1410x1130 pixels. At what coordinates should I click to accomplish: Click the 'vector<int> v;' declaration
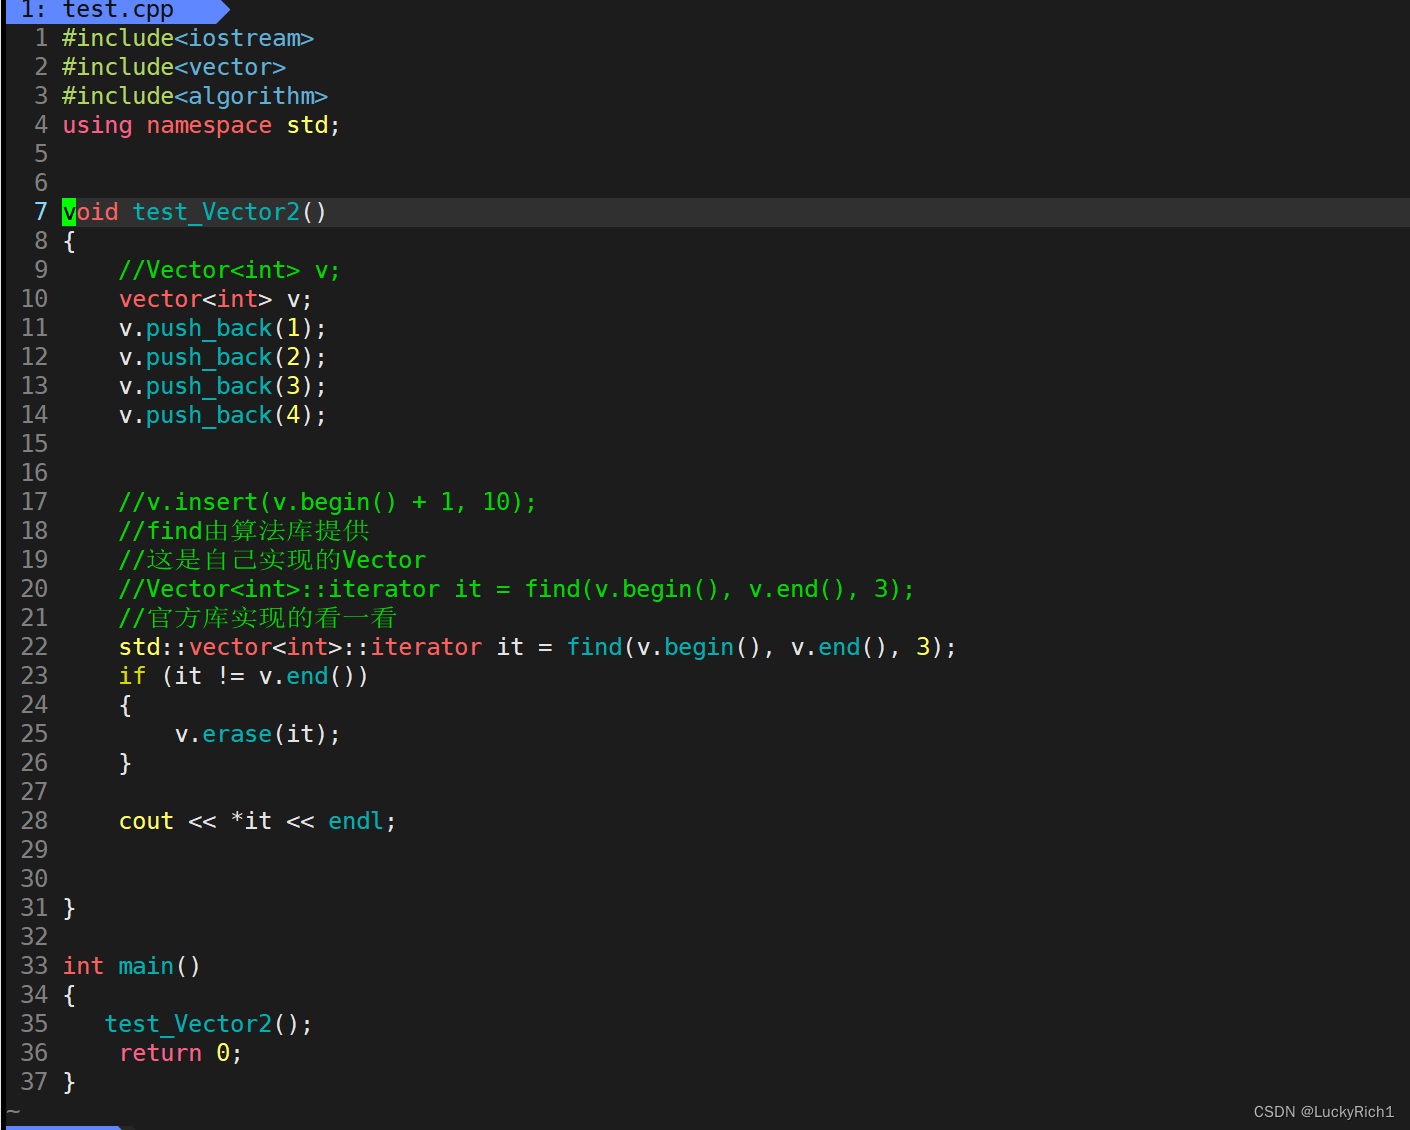point(215,299)
